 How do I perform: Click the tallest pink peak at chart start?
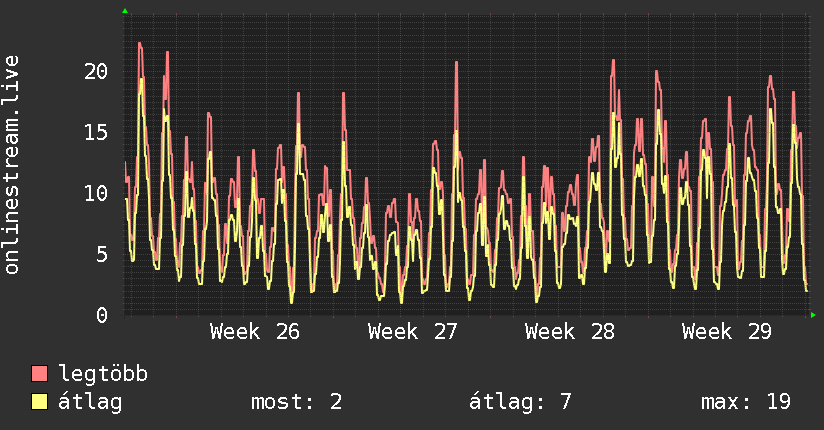[x=140, y=44]
